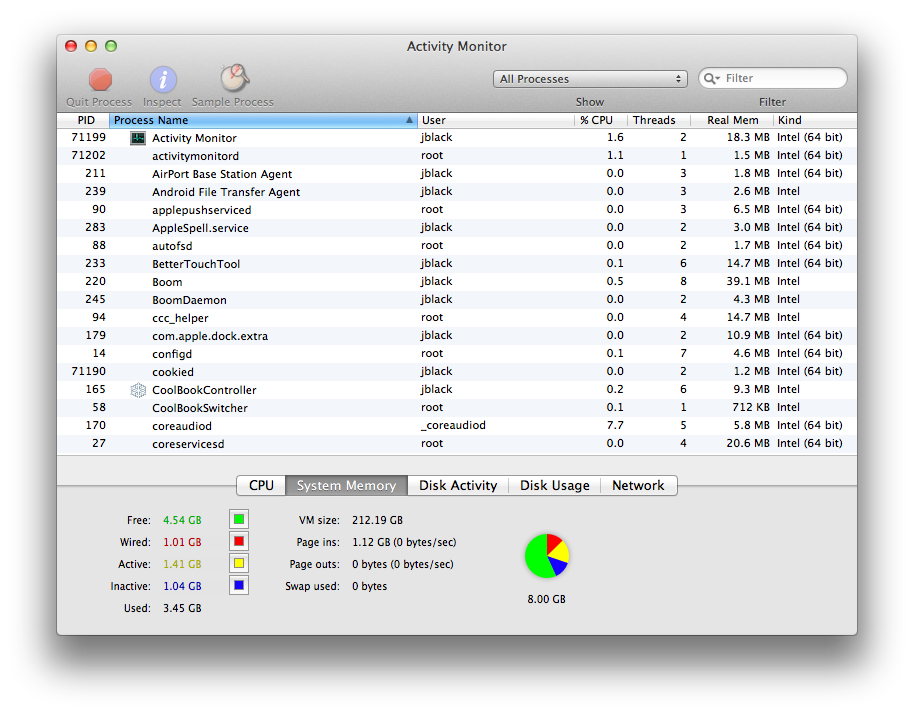
Task: Click the green Free memory color swatch
Action: pyautogui.click(x=239, y=519)
